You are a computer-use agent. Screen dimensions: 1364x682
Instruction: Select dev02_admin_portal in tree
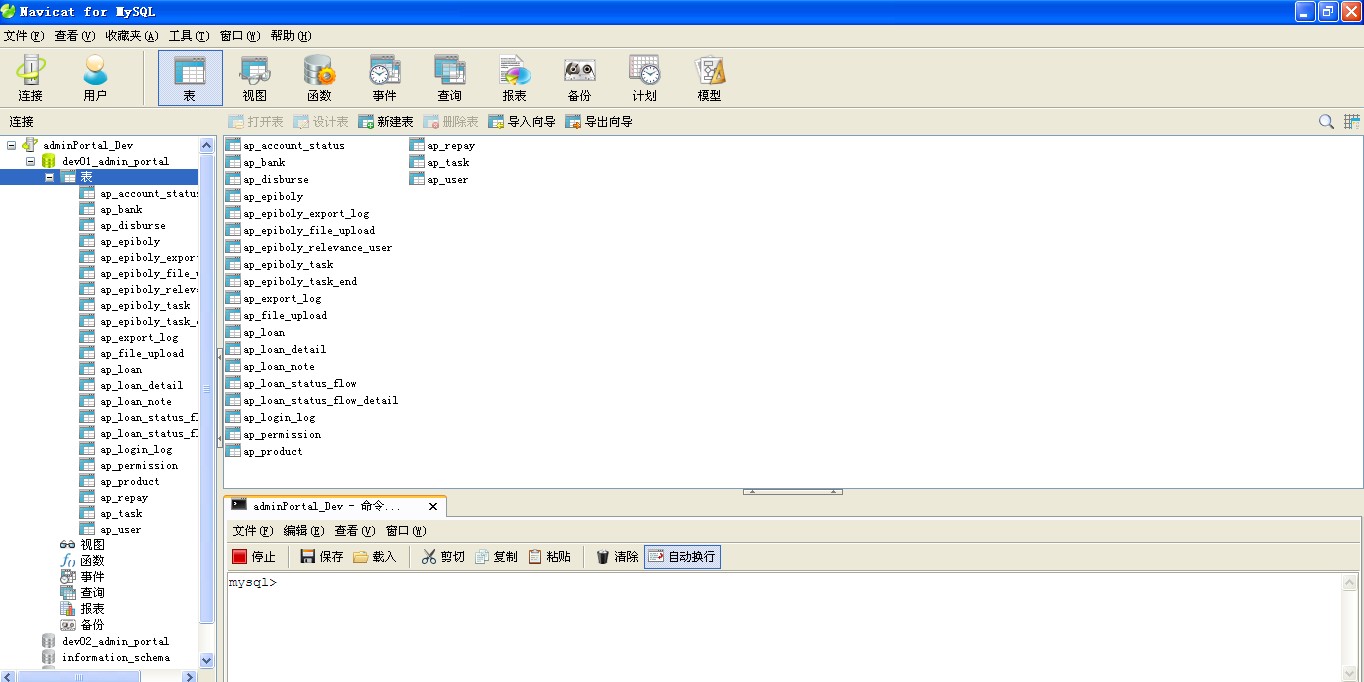coord(115,641)
